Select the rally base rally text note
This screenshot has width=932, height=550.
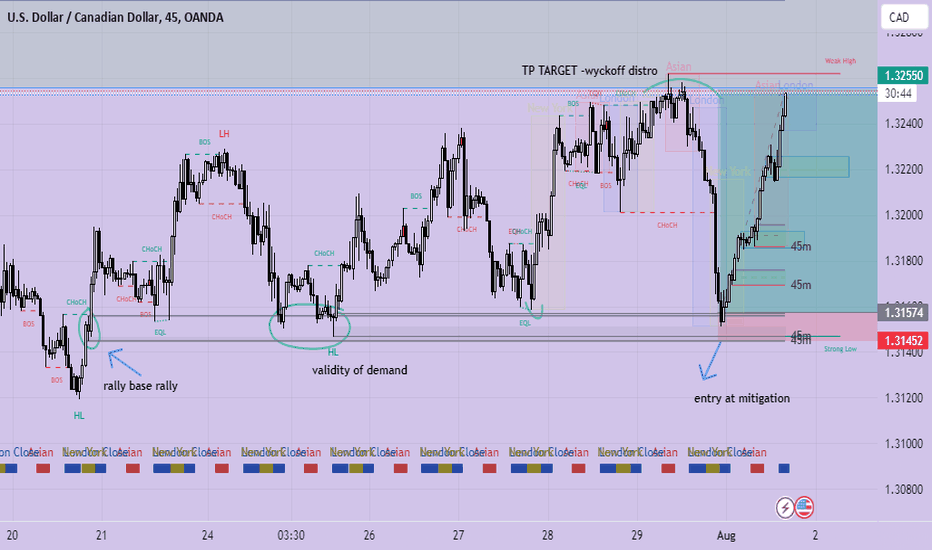(140, 385)
